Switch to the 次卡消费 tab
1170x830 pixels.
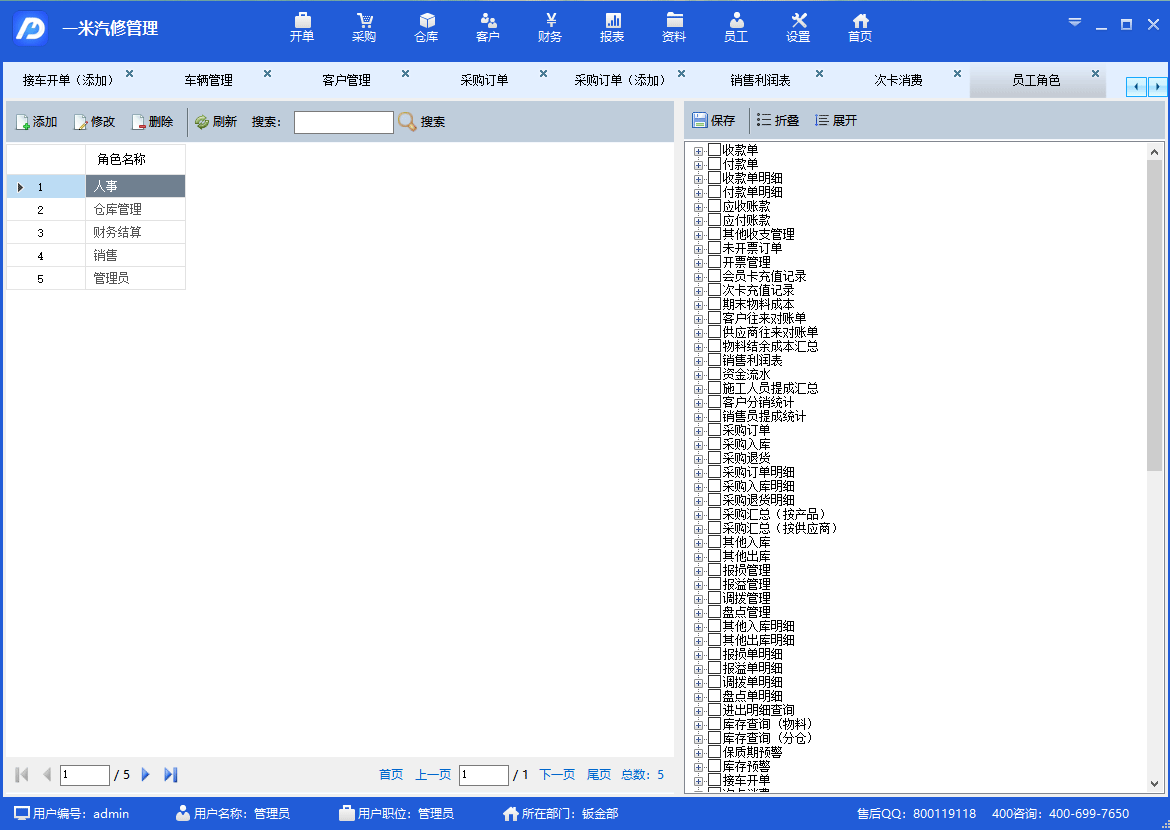(x=898, y=80)
